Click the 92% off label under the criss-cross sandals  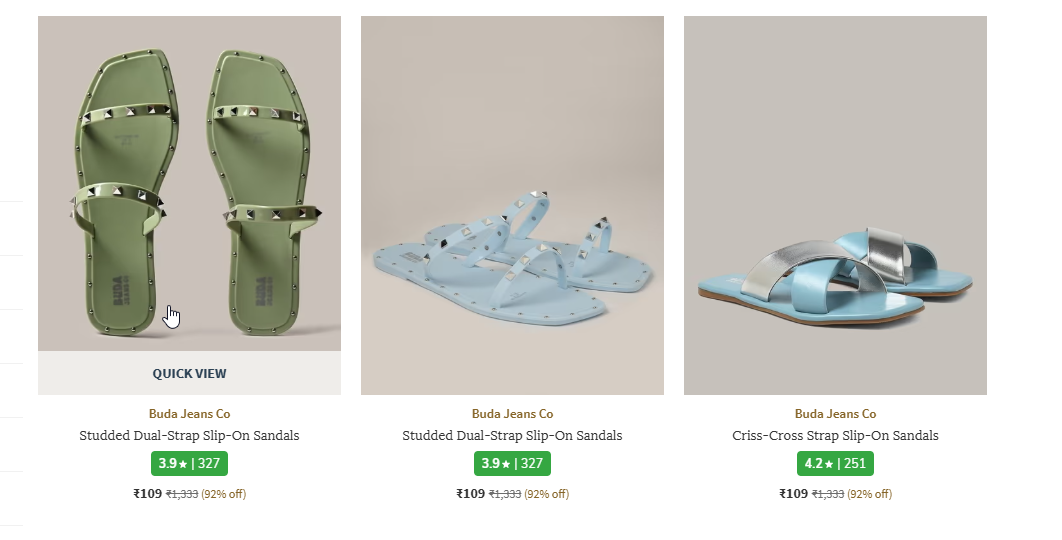point(869,494)
